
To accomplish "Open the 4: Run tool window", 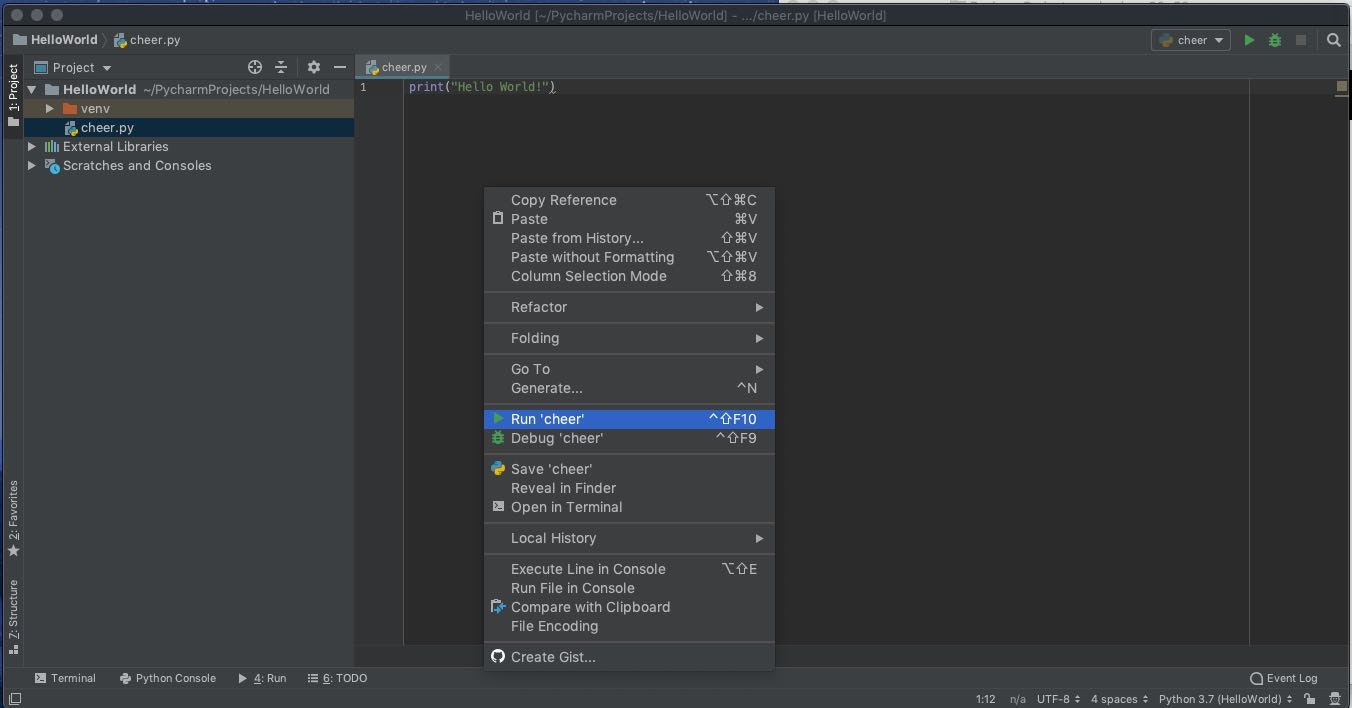I will point(262,678).
